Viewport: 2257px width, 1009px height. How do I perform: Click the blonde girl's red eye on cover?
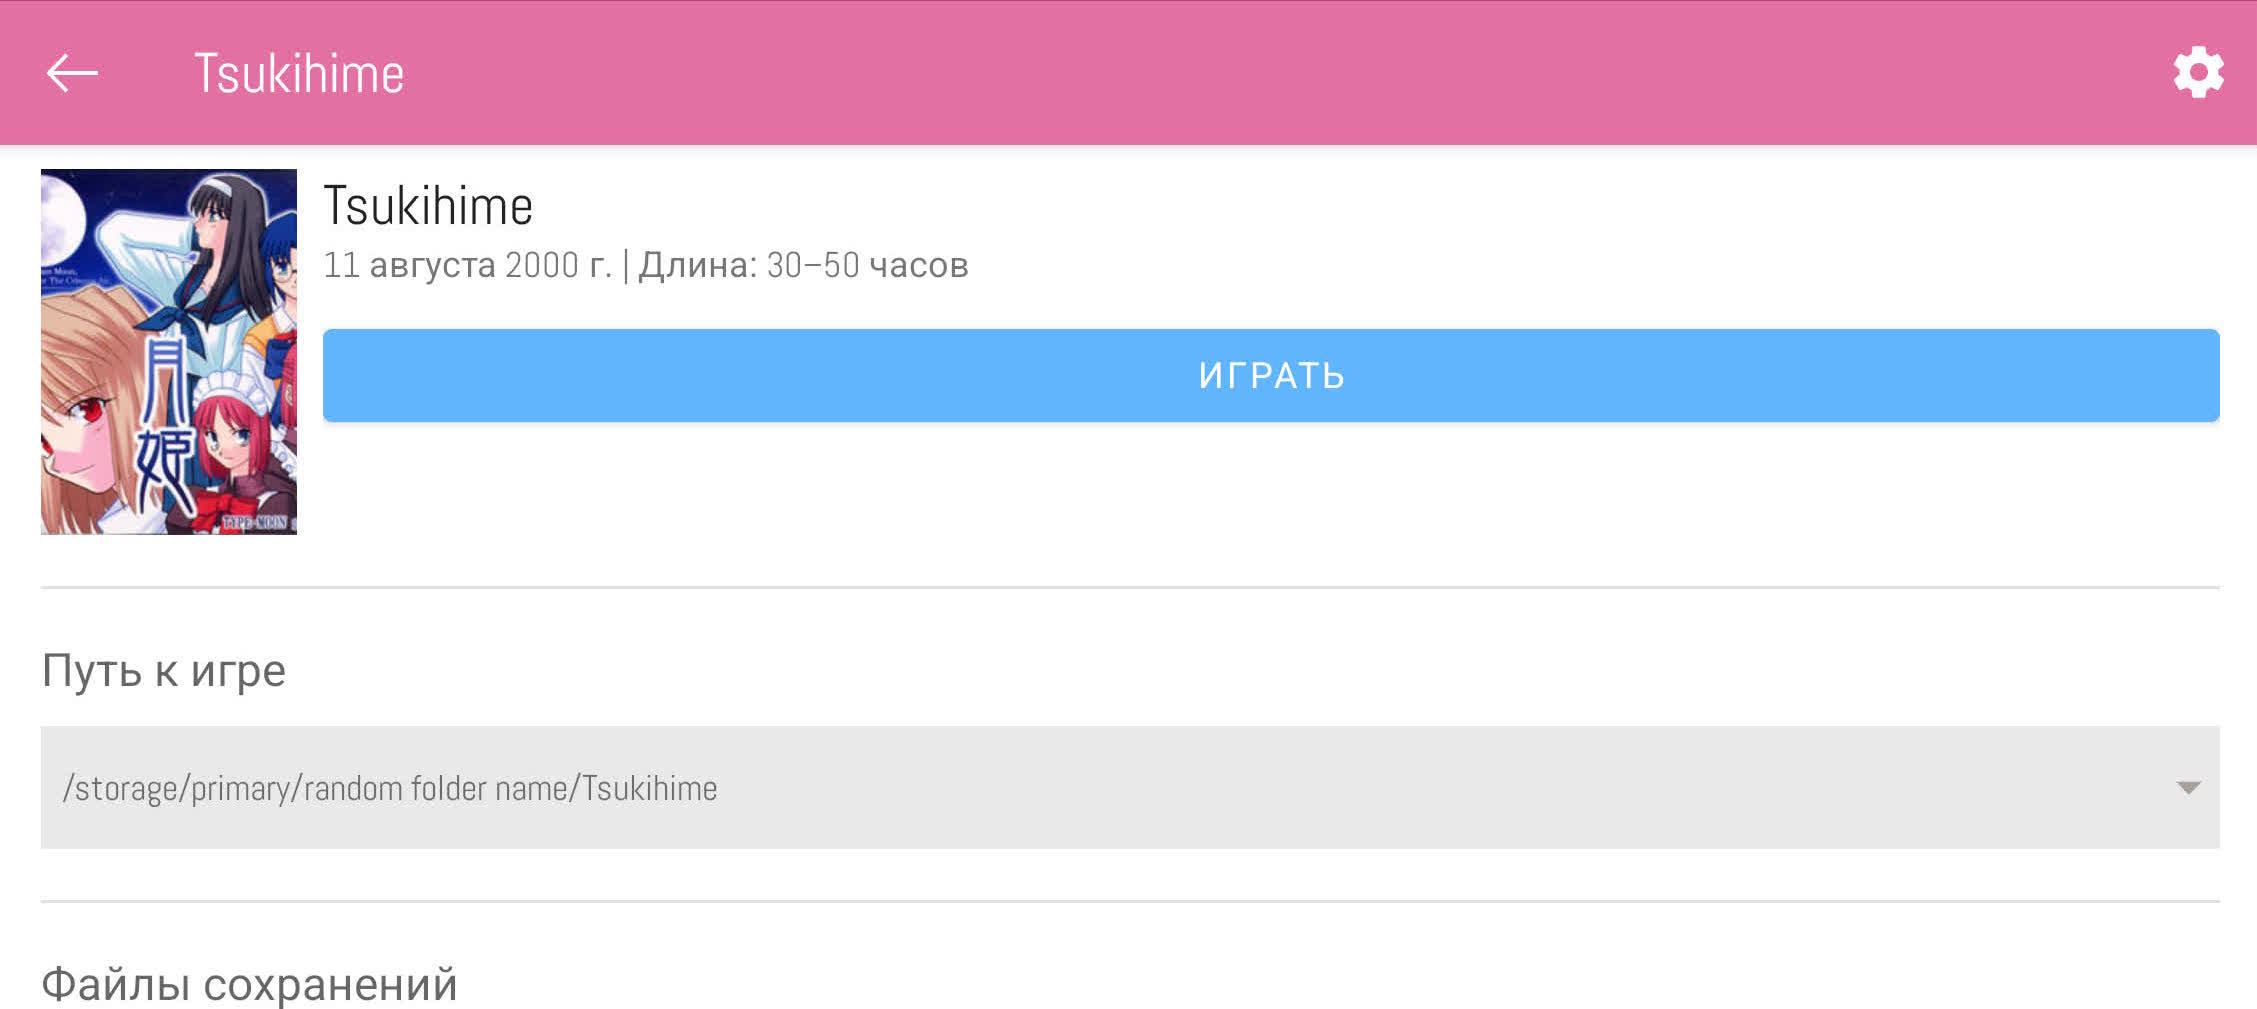[85, 410]
